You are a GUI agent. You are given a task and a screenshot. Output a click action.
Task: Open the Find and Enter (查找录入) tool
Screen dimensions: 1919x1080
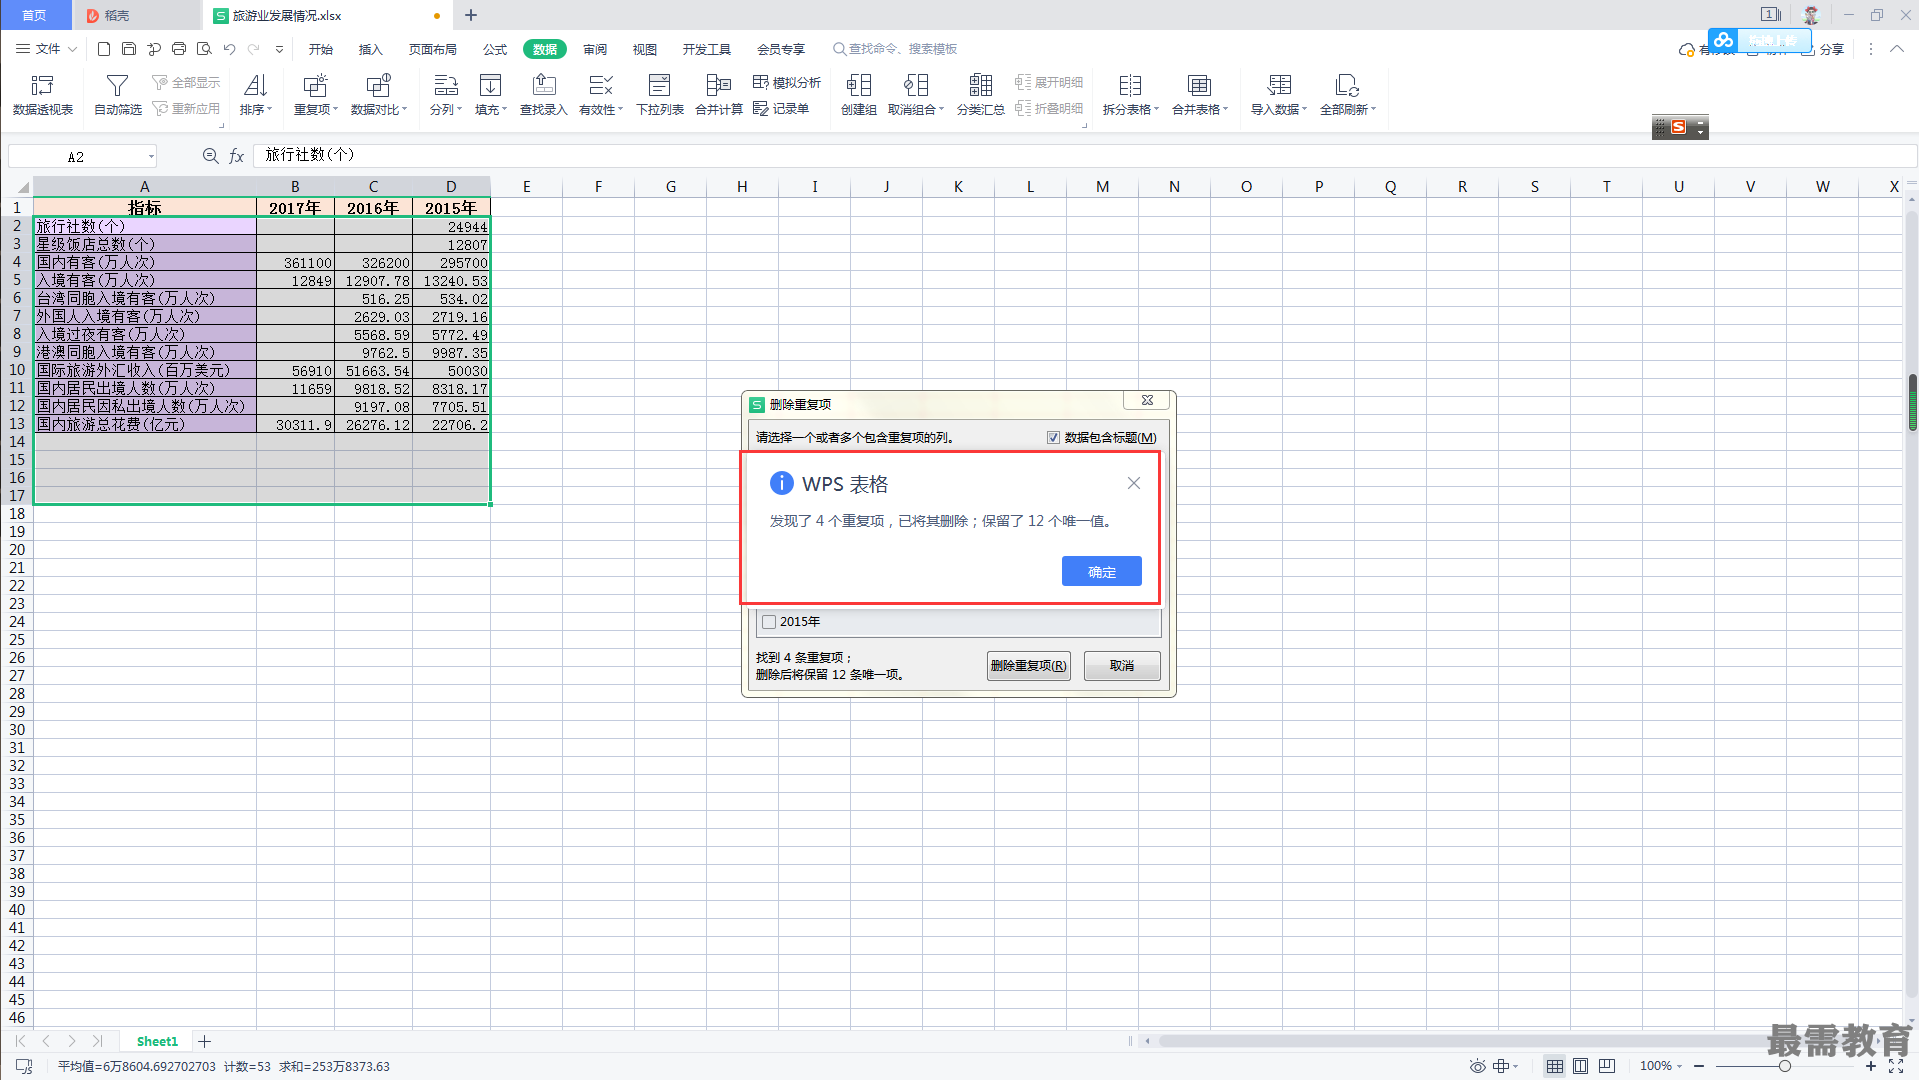[543, 95]
